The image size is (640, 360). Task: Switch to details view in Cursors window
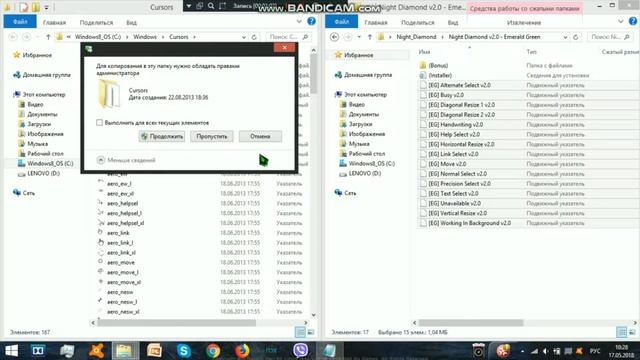click(x=300, y=332)
